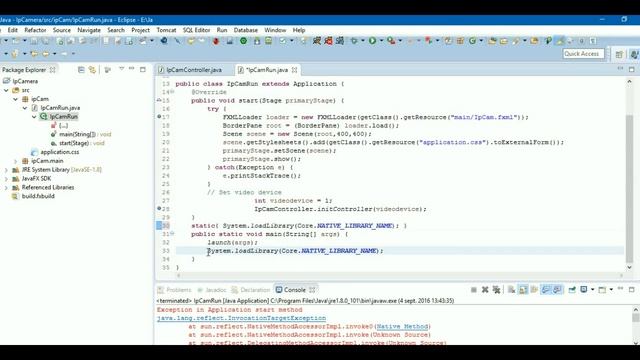Click the InvocationTargetException link in console
This screenshot has width=640, height=360.
(x=241, y=318)
